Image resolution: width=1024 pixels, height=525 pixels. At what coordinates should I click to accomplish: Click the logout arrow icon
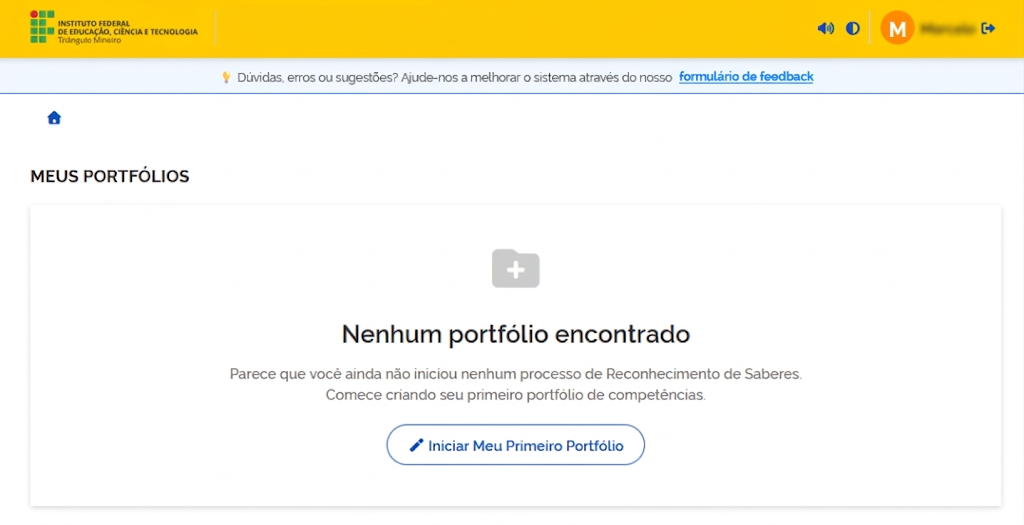coord(989,28)
